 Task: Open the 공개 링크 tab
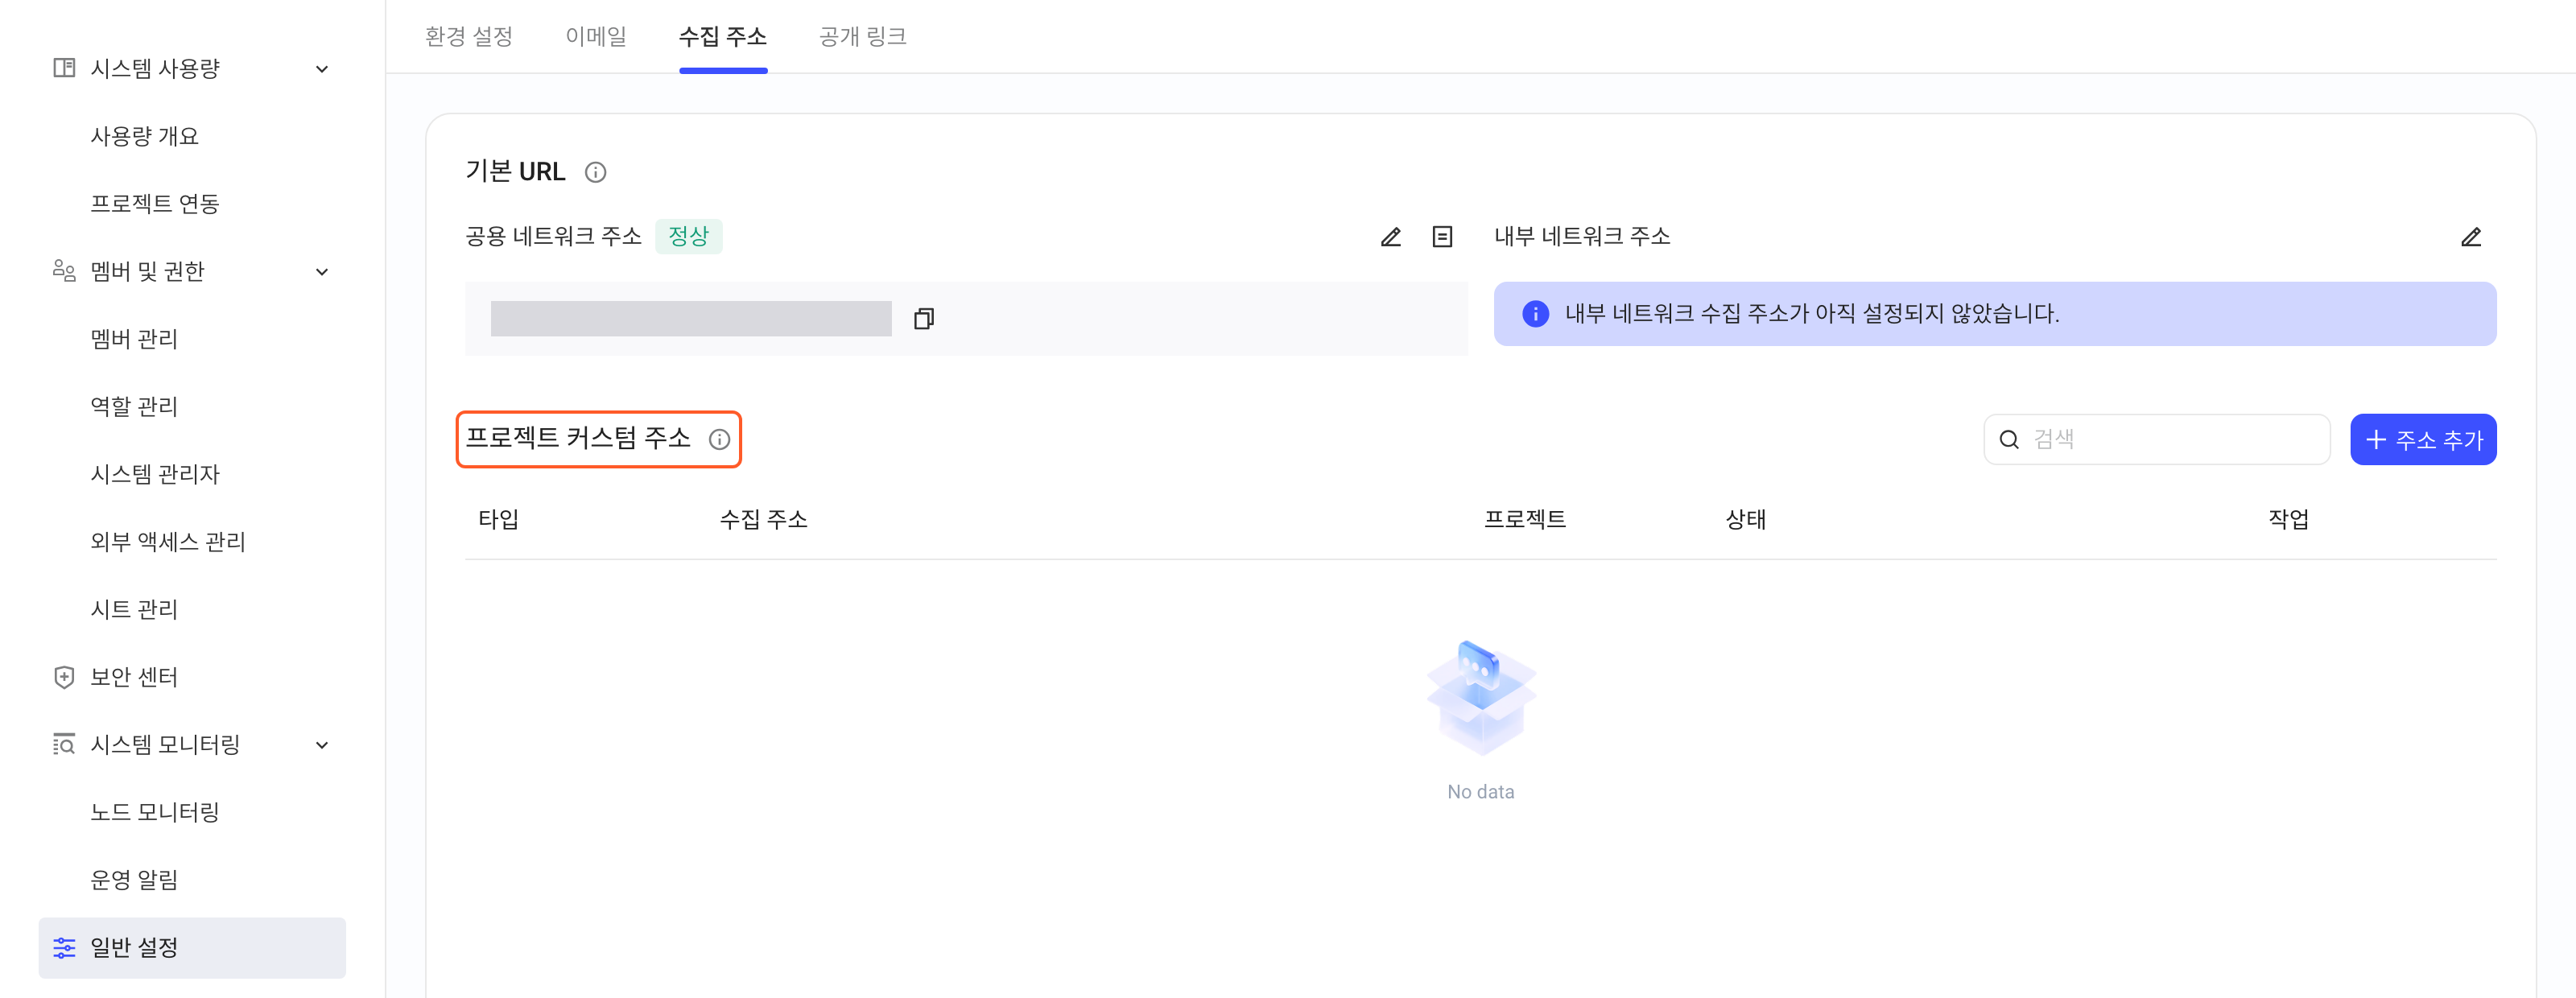tap(863, 37)
